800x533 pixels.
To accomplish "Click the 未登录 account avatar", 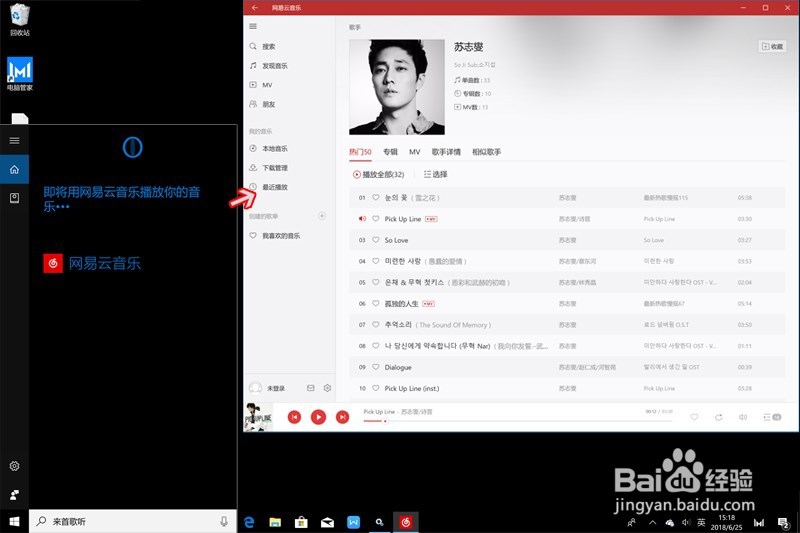I will 256,388.
